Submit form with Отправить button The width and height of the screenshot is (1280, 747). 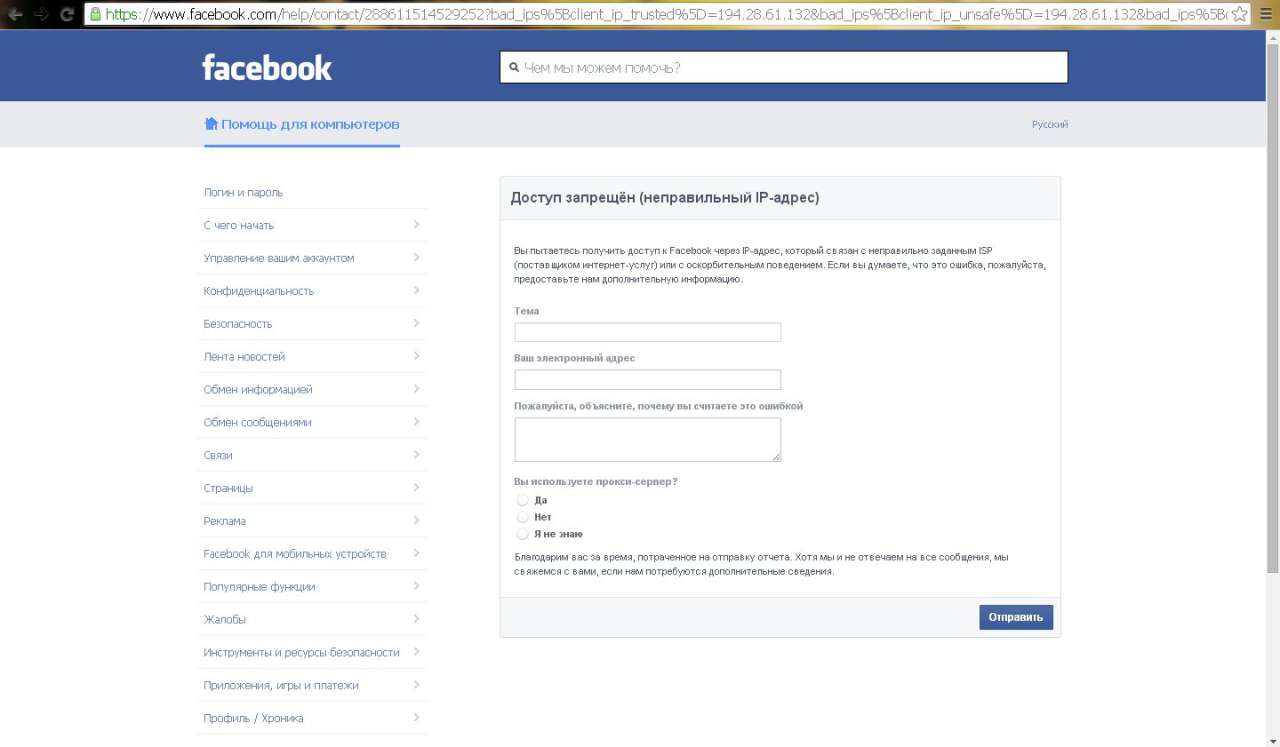point(1016,617)
